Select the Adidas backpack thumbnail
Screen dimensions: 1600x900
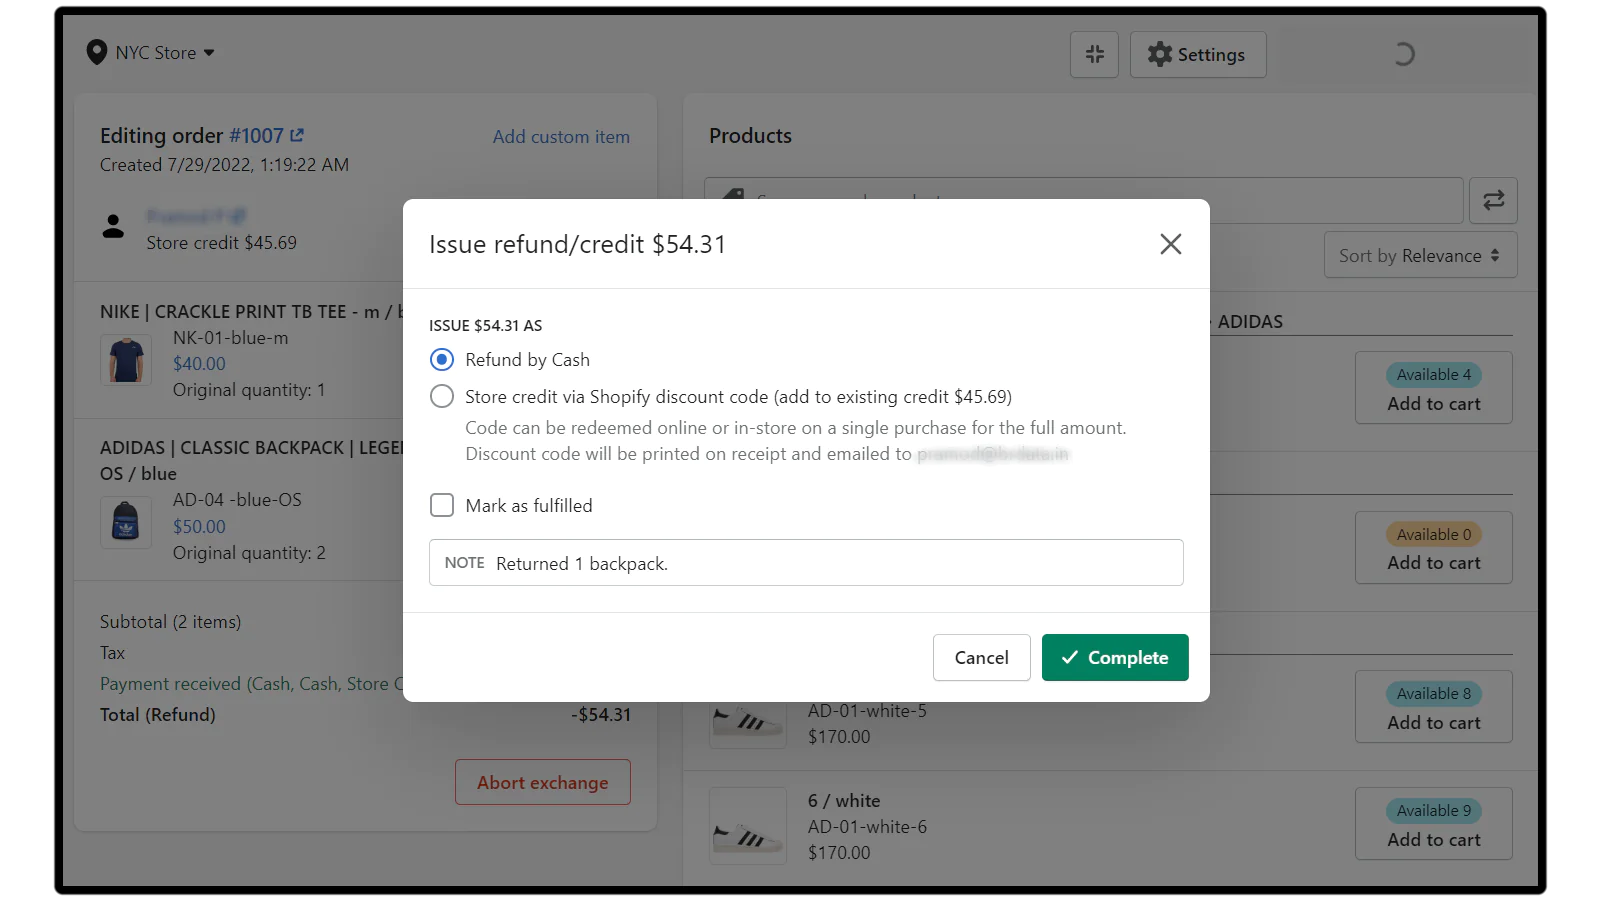126,522
